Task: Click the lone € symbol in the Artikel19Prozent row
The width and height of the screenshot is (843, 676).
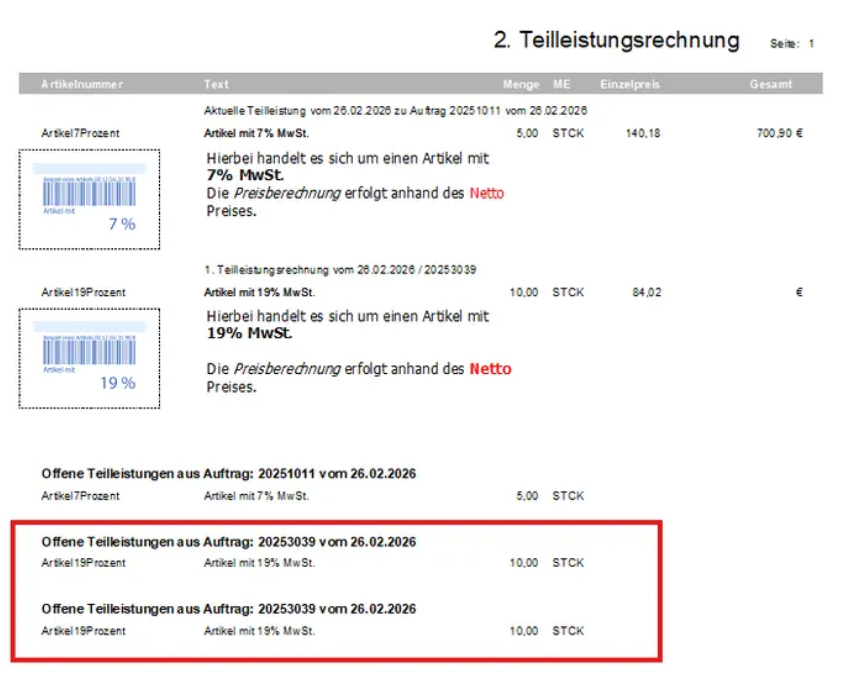Action: (x=798, y=292)
